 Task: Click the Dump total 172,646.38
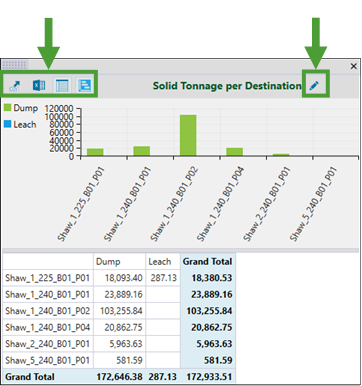point(119,377)
